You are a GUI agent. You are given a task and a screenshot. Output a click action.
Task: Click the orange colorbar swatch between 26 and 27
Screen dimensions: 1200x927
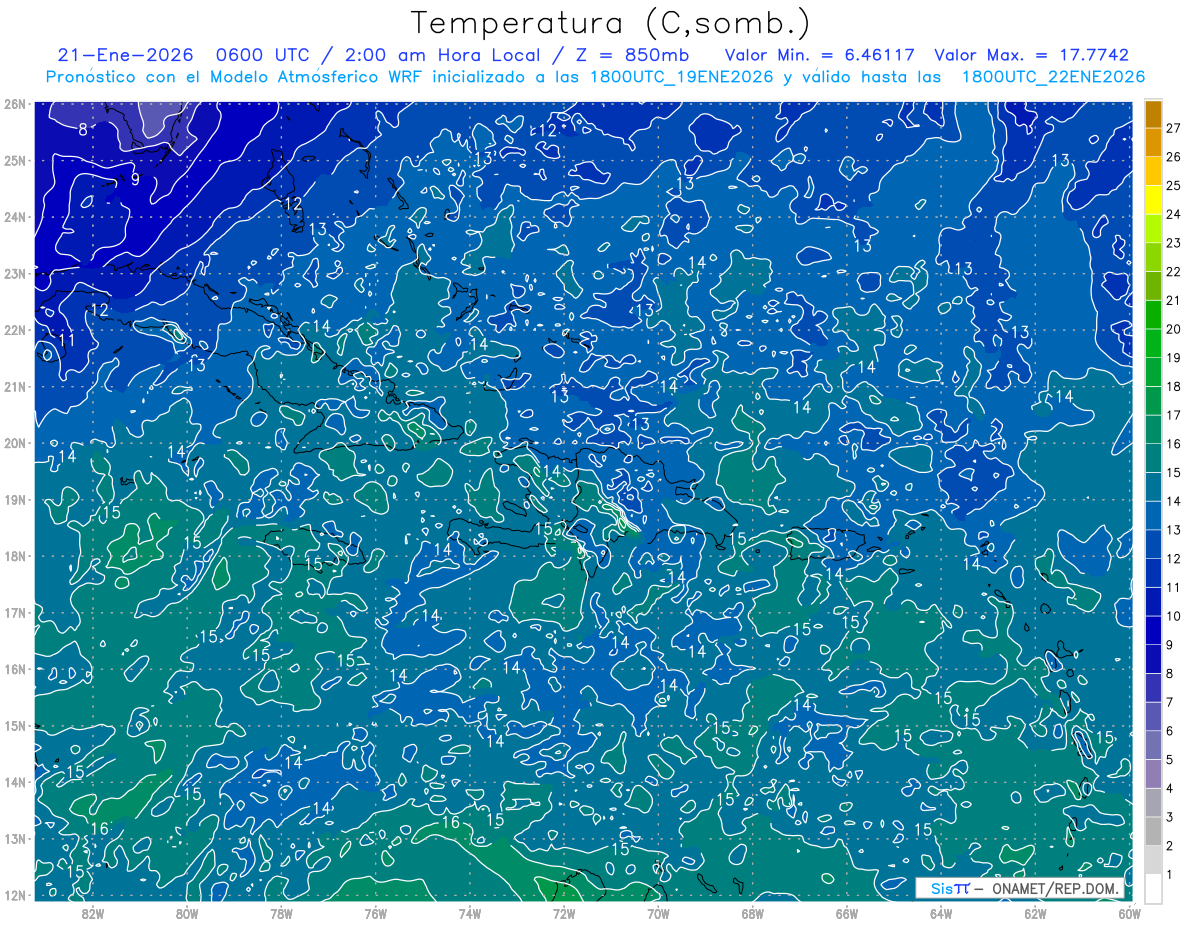[1154, 142]
